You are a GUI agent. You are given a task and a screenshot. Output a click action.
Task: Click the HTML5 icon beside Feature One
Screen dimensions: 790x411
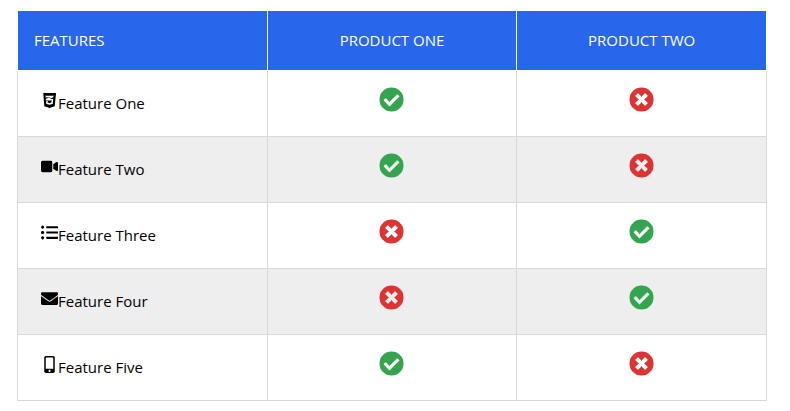tap(49, 101)
